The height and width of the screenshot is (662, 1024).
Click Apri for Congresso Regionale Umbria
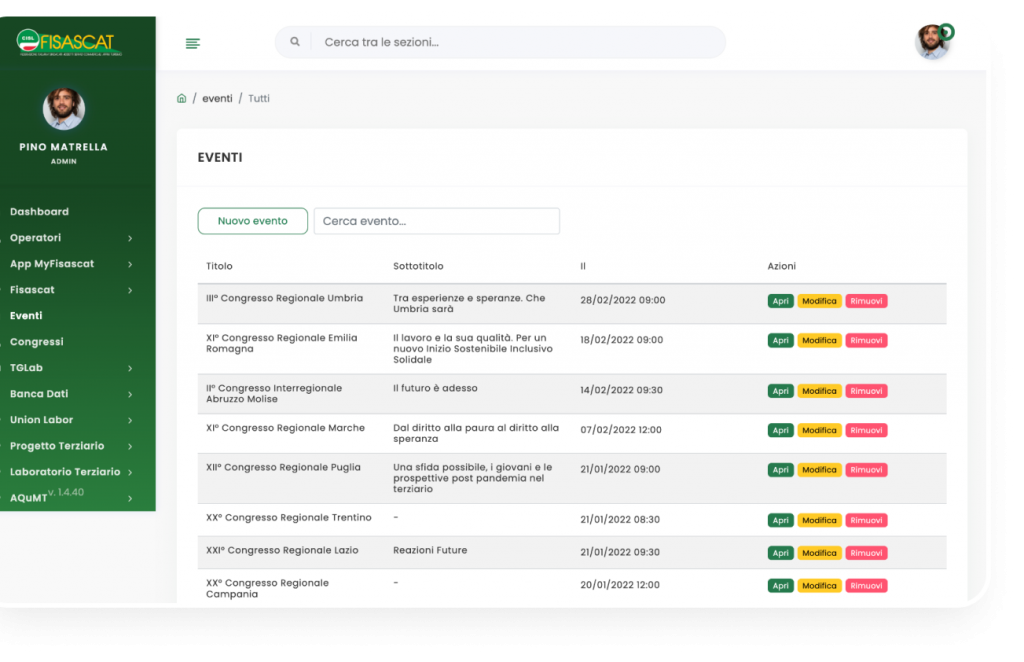(780, 301)
